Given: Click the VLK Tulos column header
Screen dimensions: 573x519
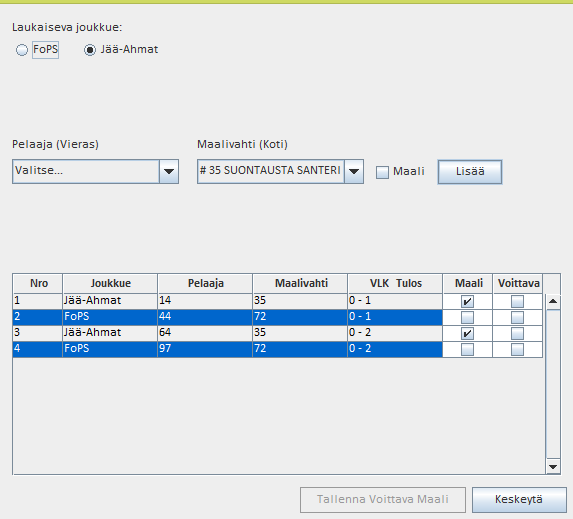Looking at the screenshot, I should tap(395, 283).
